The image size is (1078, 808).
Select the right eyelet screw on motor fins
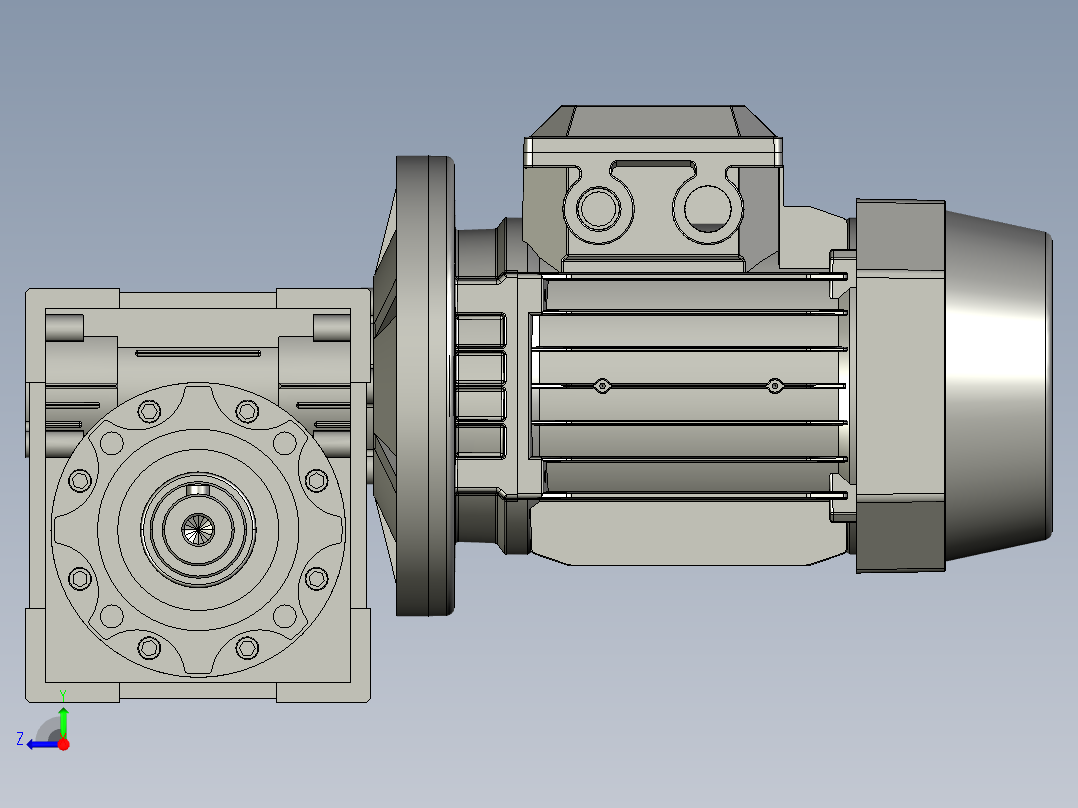point(775,386)
